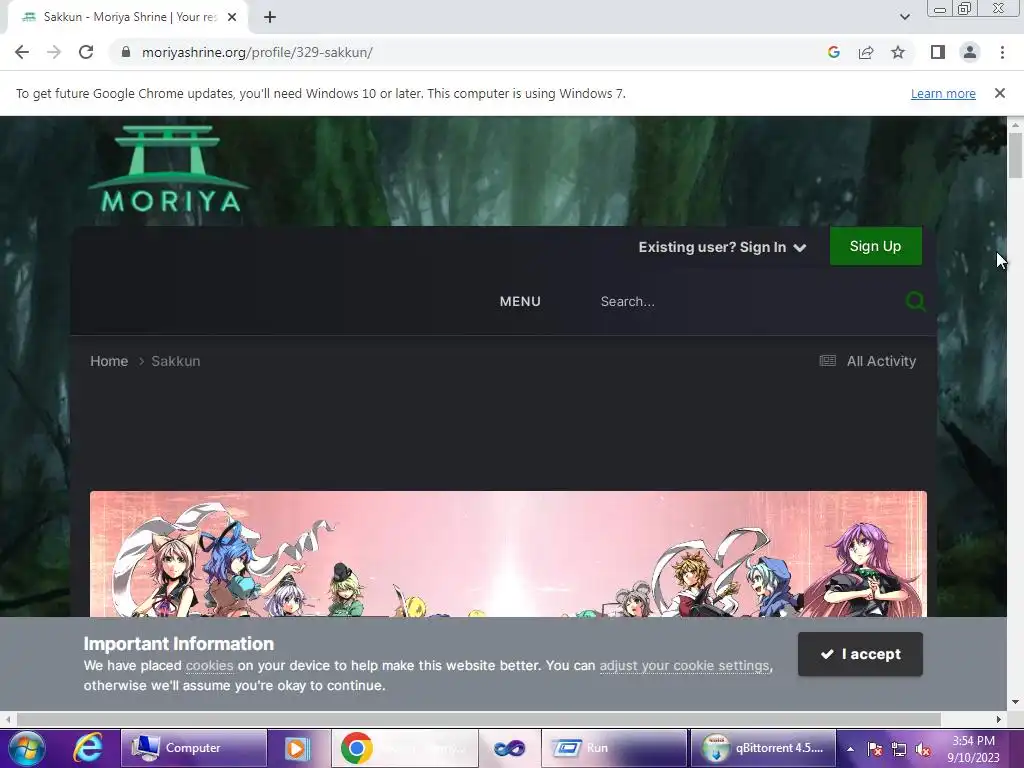
Task: Click the Action Center flag icon
Action: [x=875, y=749]
